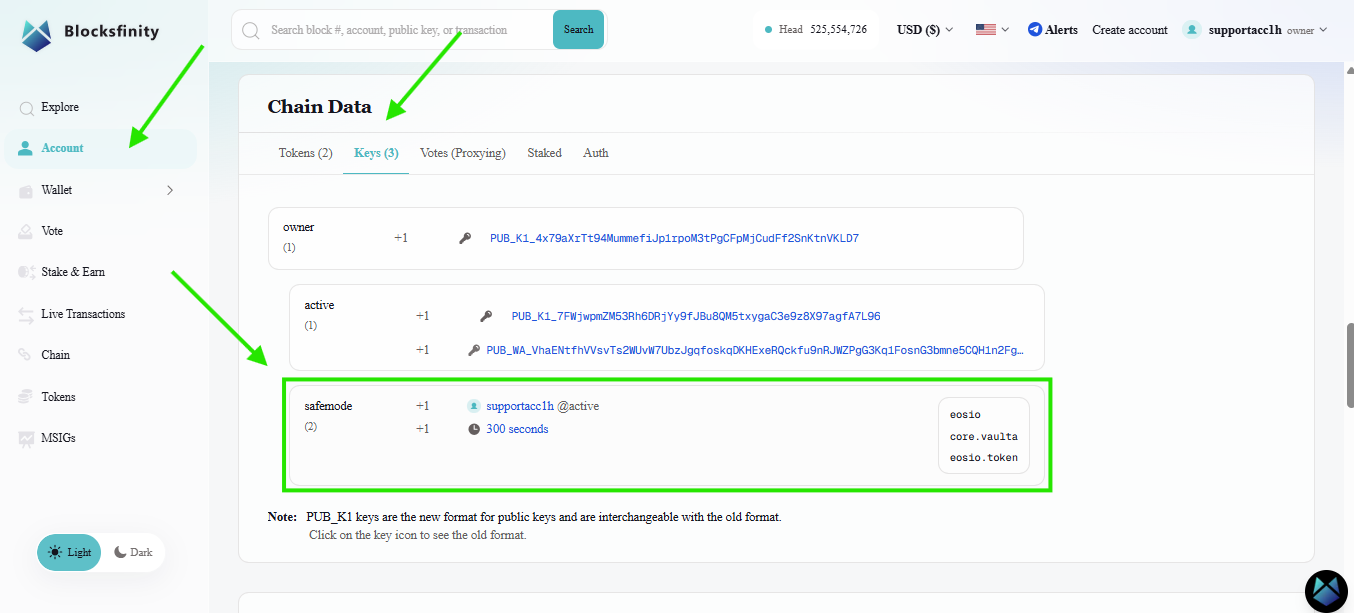Viewport: 1354px width, 613px height.
Task: Click the key icon beside owner key
Action: click(x=465, y=239)
